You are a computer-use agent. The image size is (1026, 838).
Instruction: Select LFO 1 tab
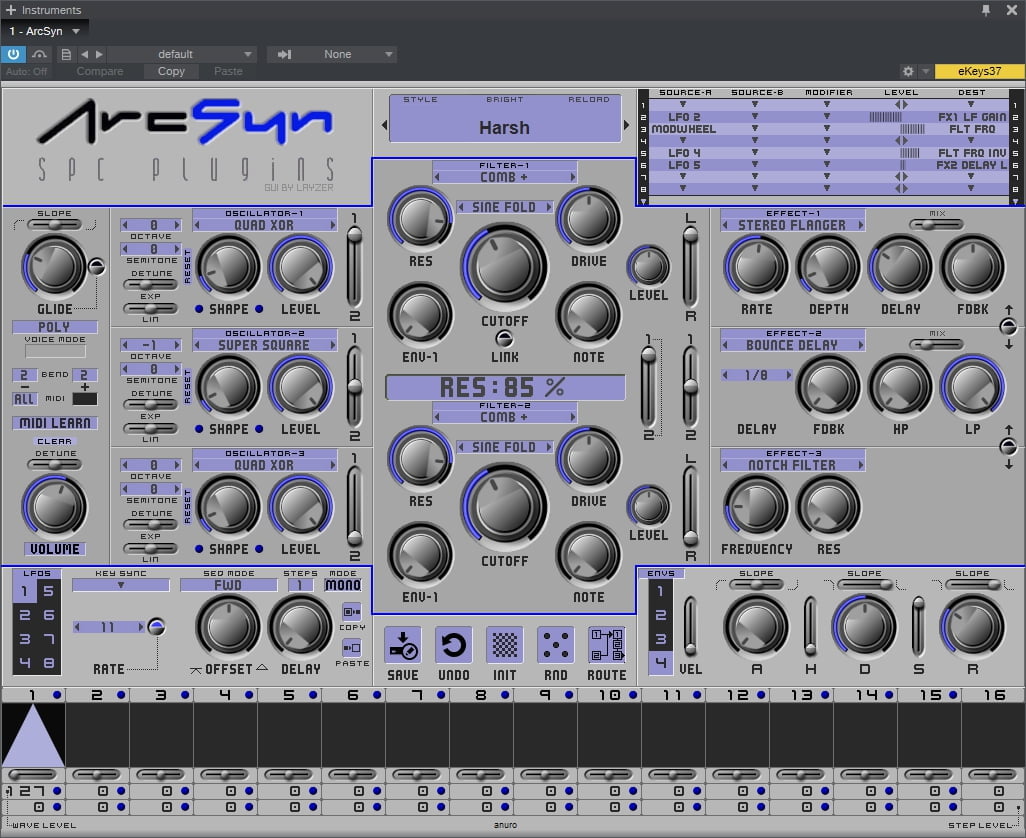pyautogui.click(x=25, y=591)
